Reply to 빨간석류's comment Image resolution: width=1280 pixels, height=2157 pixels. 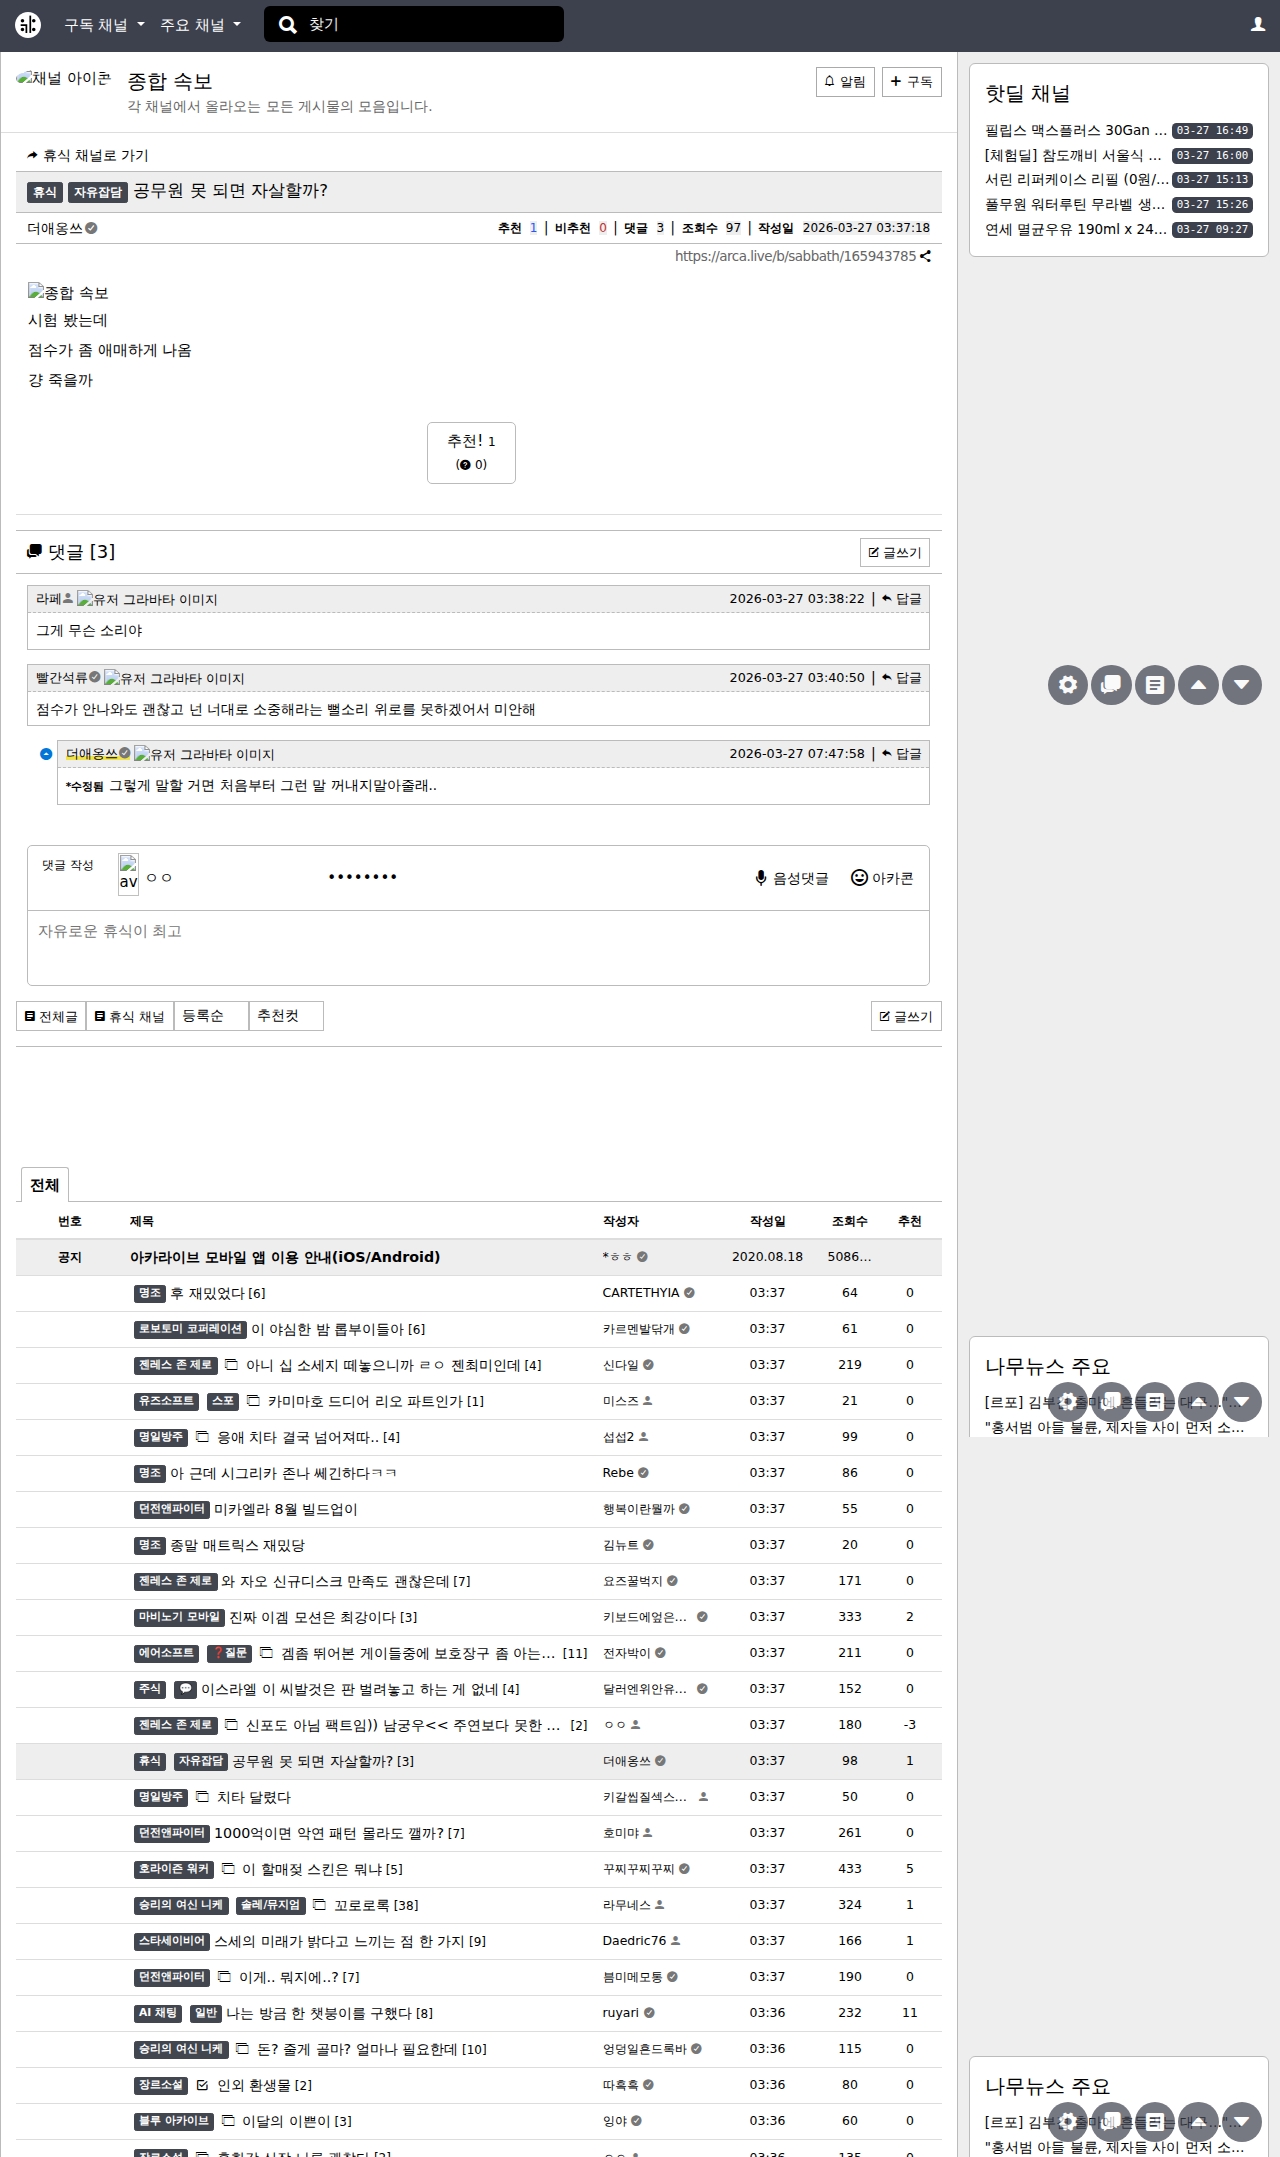pyautogui.click(x=902, y=678)
